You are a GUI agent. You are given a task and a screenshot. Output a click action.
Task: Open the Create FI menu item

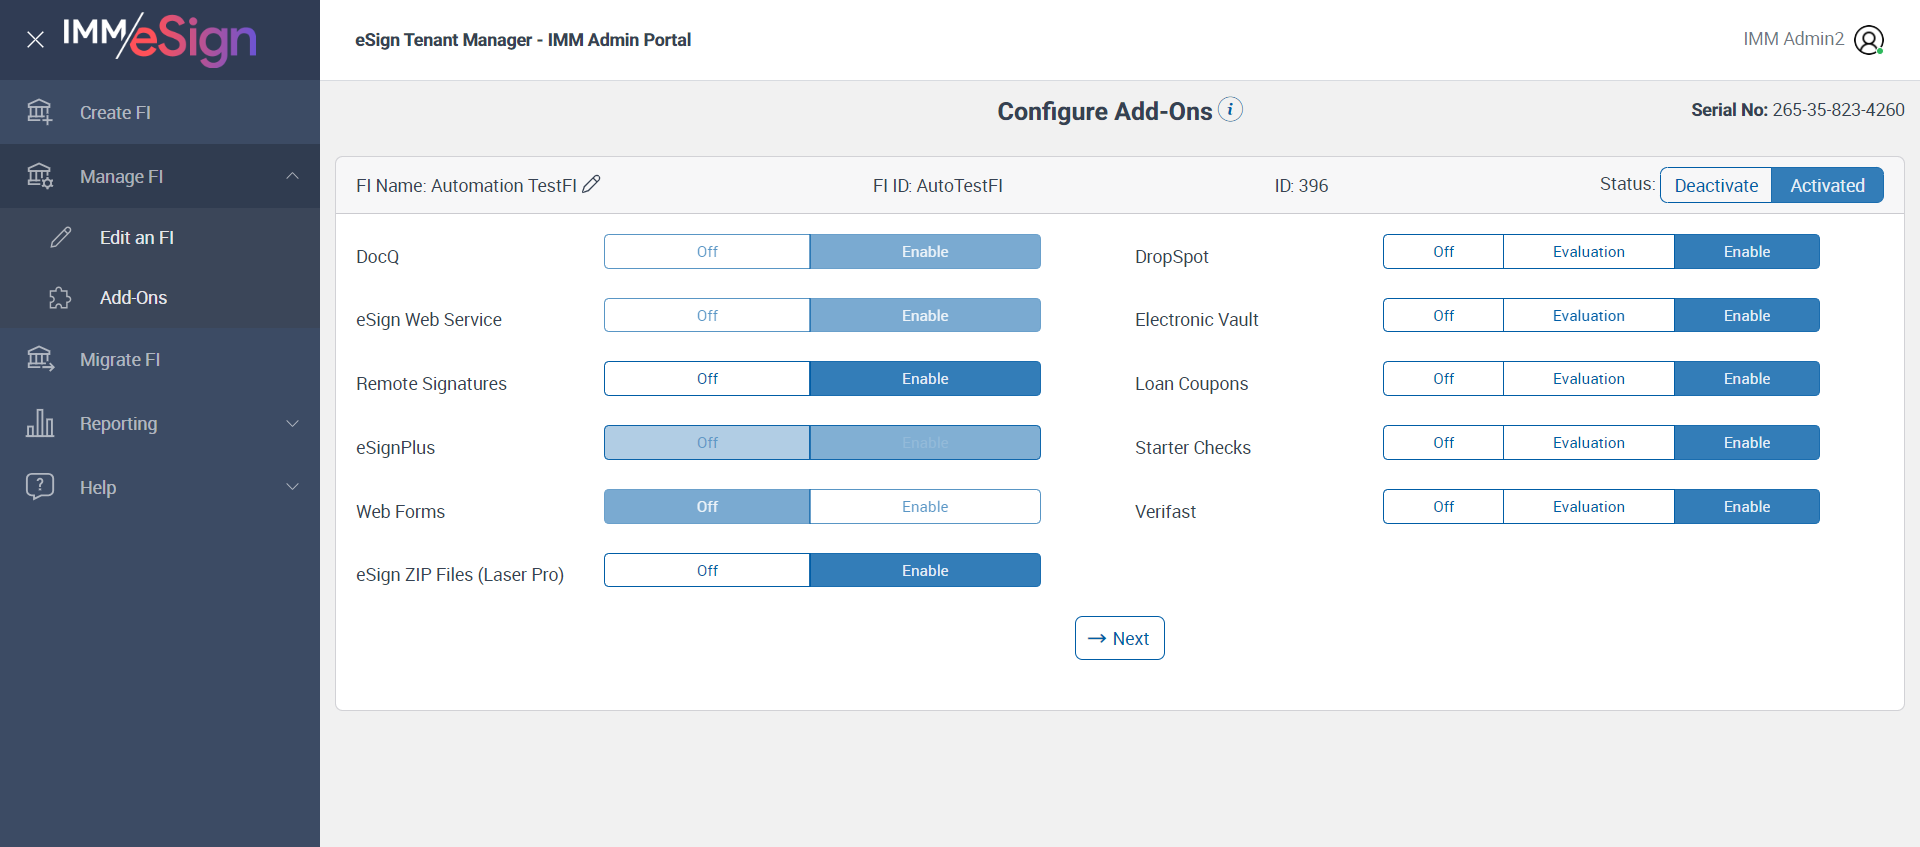pos(115,113)
